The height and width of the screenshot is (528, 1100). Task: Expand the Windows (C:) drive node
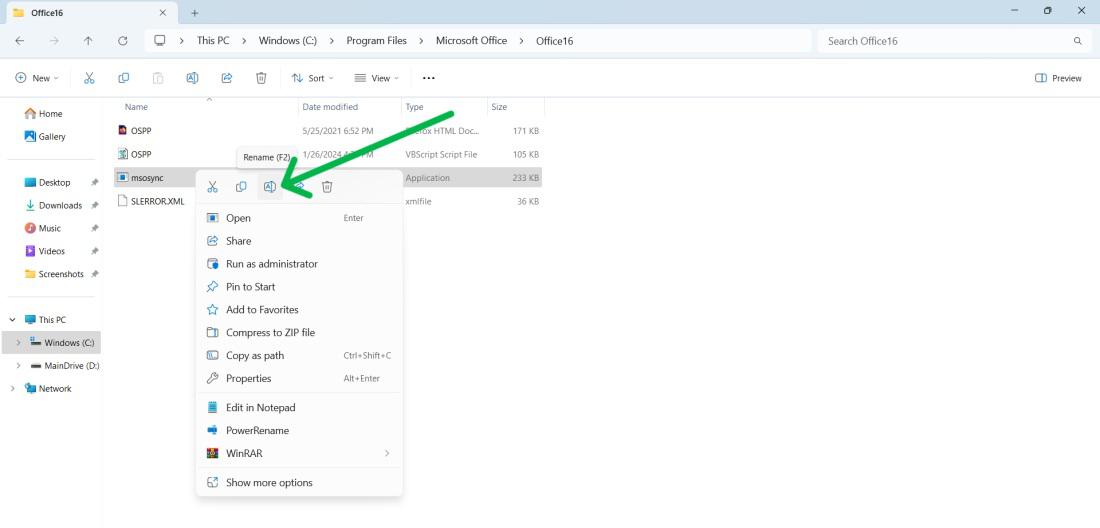pyautogui.click(x=18, y=343)
